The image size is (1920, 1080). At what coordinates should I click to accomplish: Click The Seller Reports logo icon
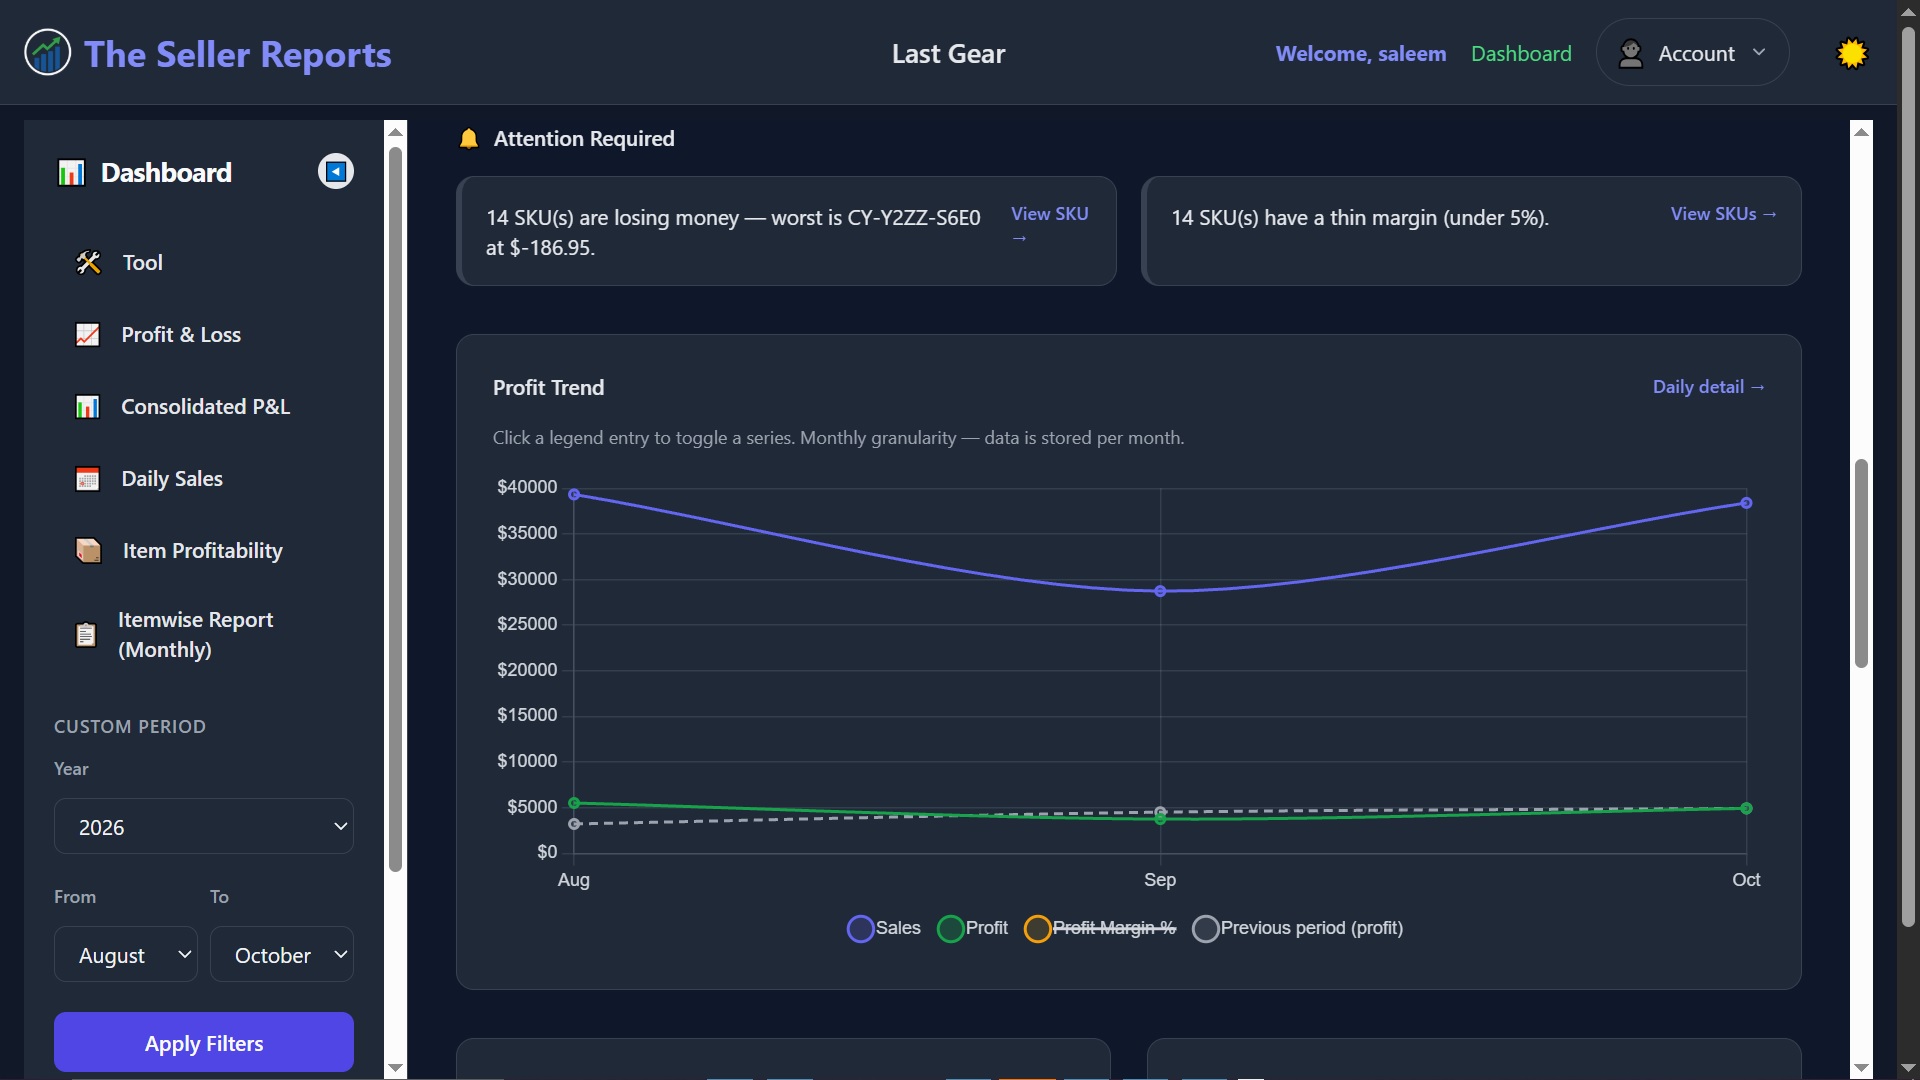(x=47, y=53)
